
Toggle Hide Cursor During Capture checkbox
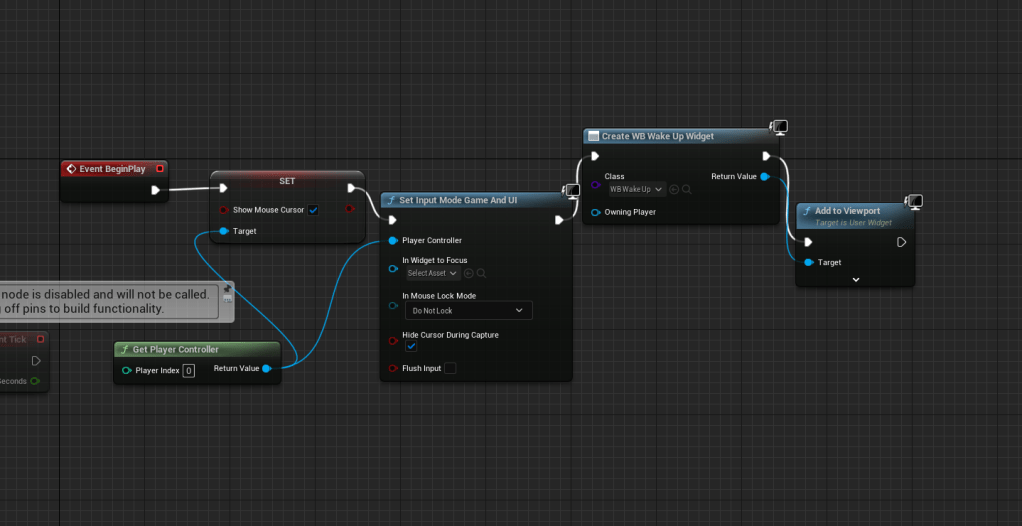pos(411,346)
